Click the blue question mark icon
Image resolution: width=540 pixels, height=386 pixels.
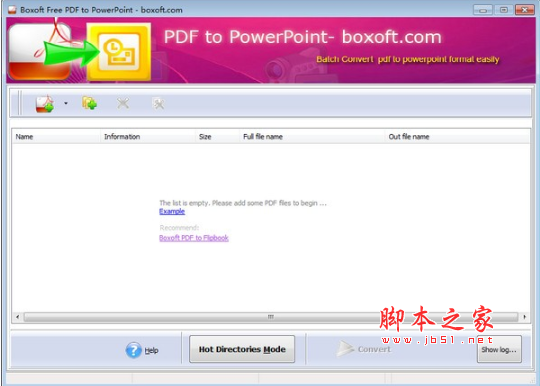pyautogui.click(x=134, y=350)
